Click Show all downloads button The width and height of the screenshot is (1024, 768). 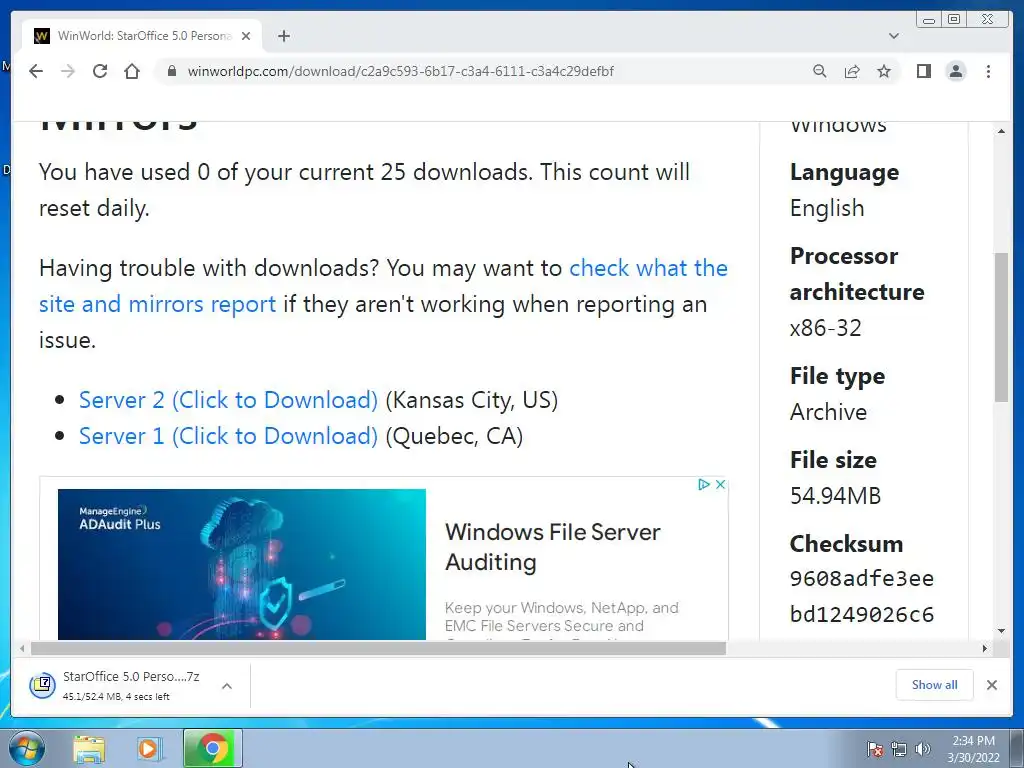tap(935, 684)
